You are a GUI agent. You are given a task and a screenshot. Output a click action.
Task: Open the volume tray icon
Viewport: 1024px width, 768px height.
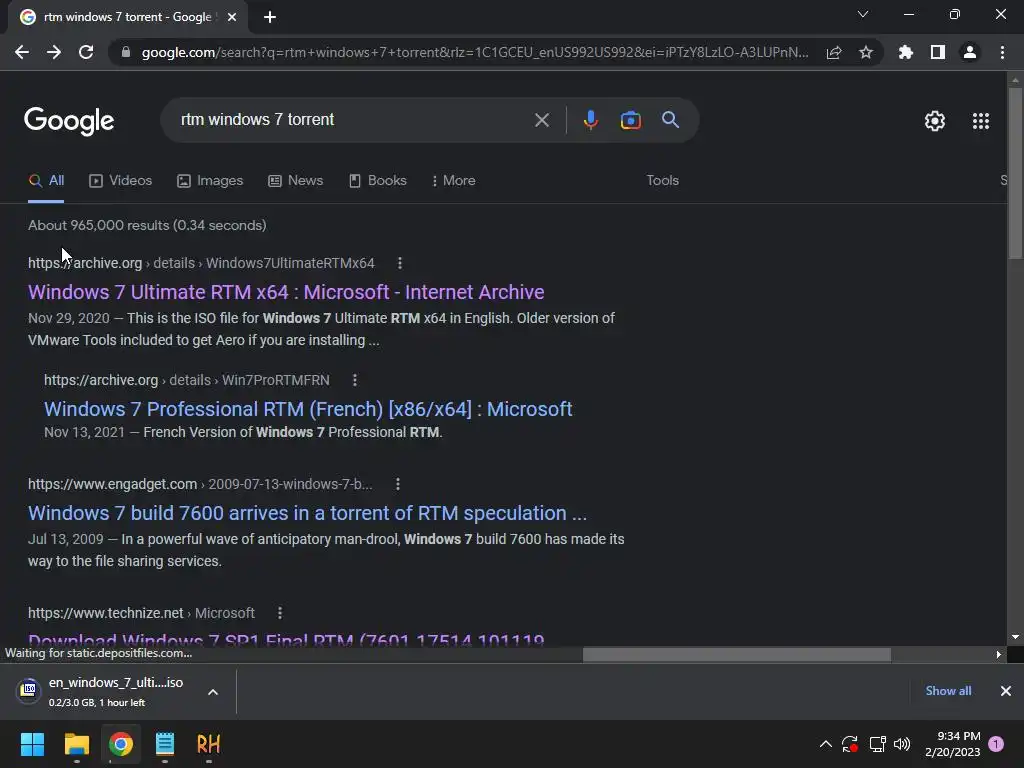click(902, 744)
